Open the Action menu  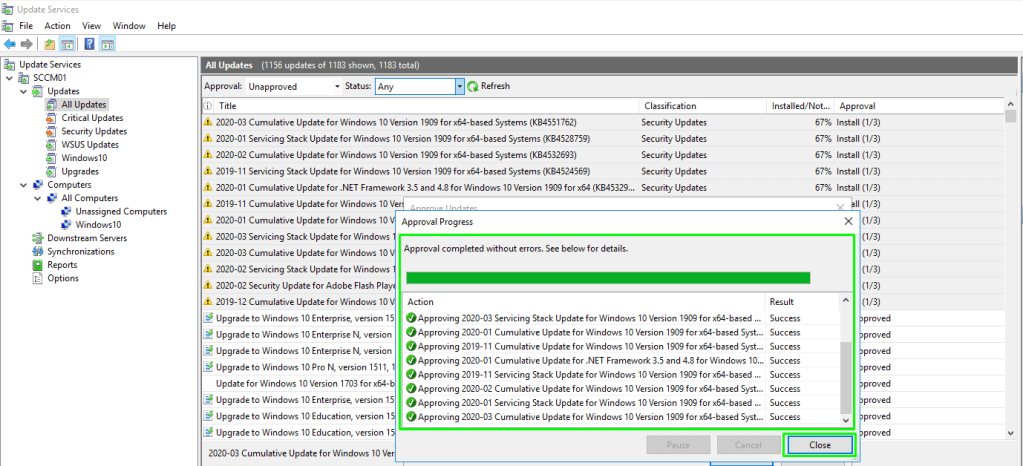click(58, 25)
